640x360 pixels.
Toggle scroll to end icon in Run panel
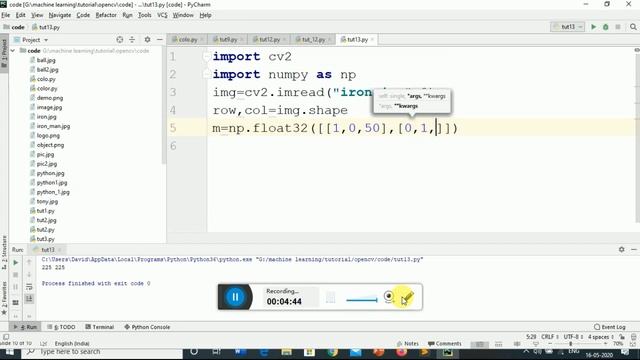tap(29, 299)
